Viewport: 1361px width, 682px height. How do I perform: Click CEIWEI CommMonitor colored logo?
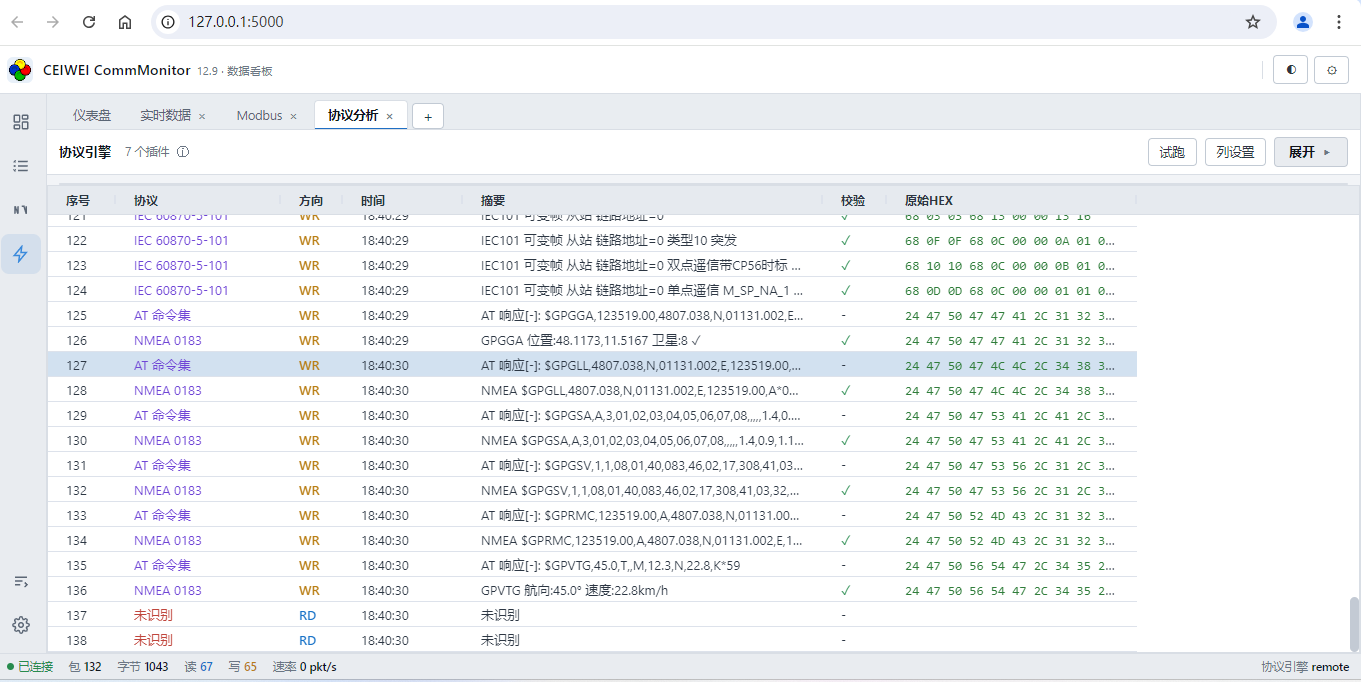20,70
